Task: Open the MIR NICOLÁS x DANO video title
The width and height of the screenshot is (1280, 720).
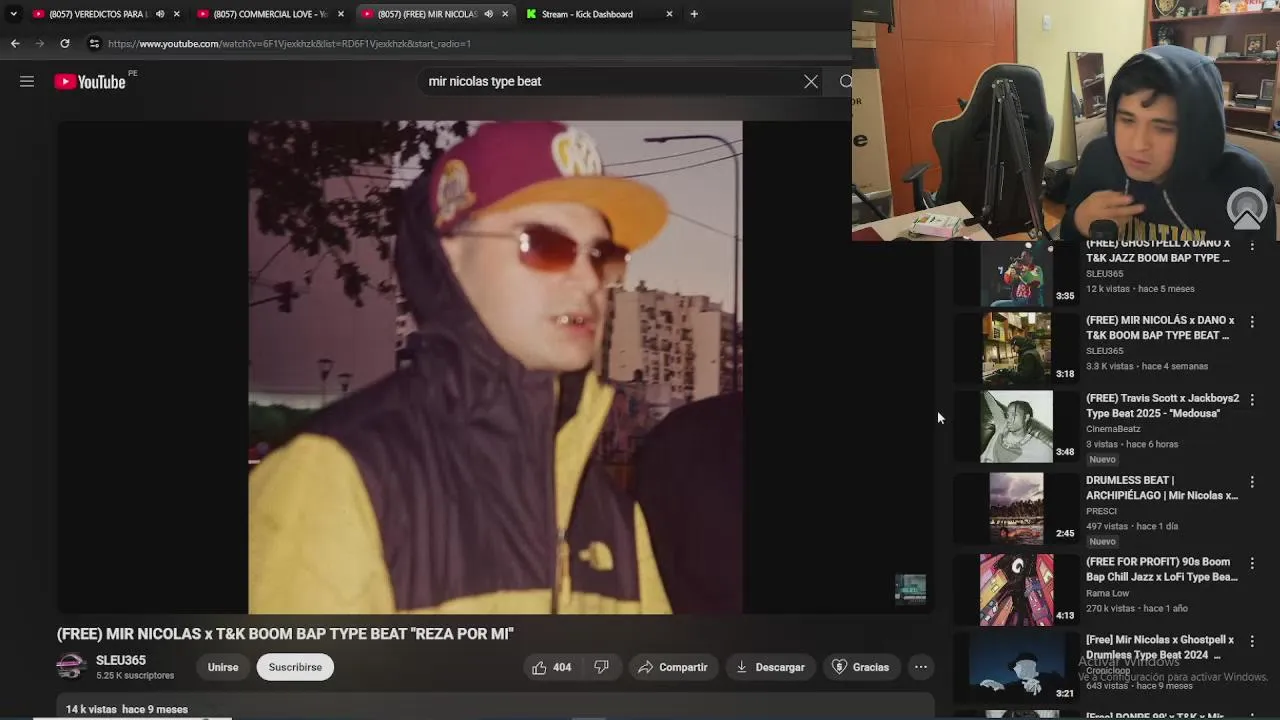Action: pos(1160,328)
